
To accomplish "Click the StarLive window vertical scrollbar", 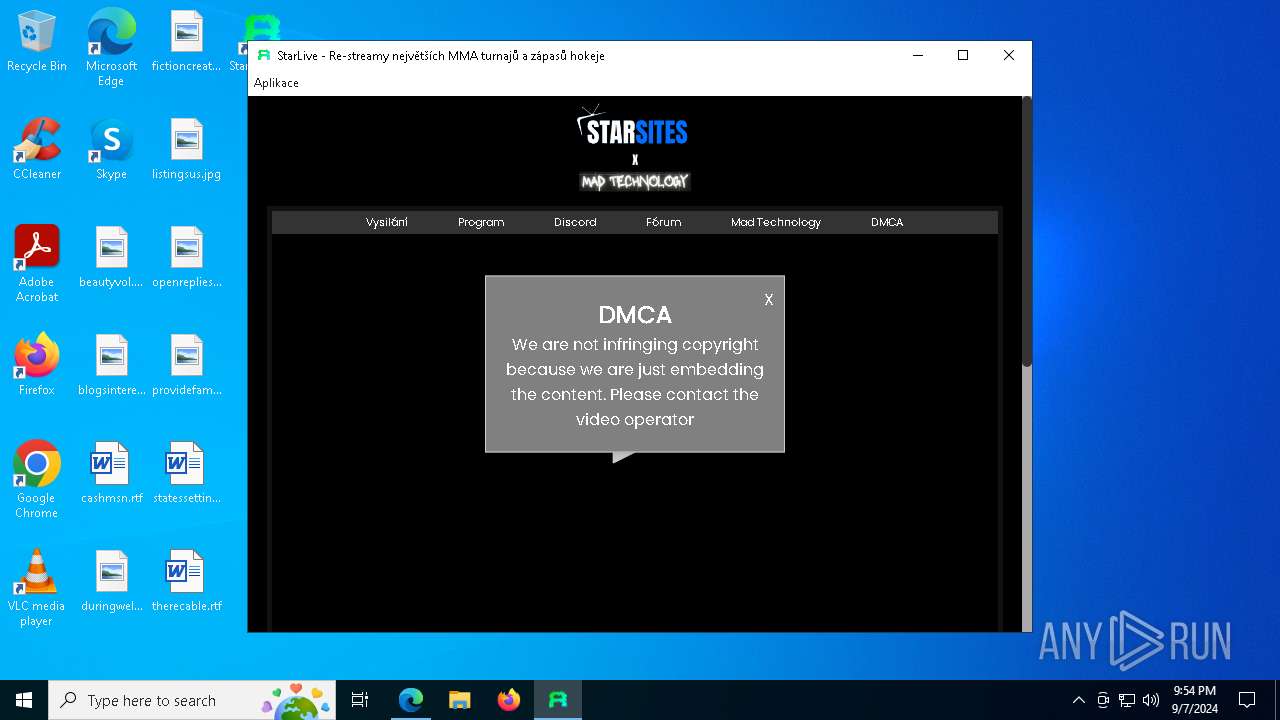I will coord(1026,232).
